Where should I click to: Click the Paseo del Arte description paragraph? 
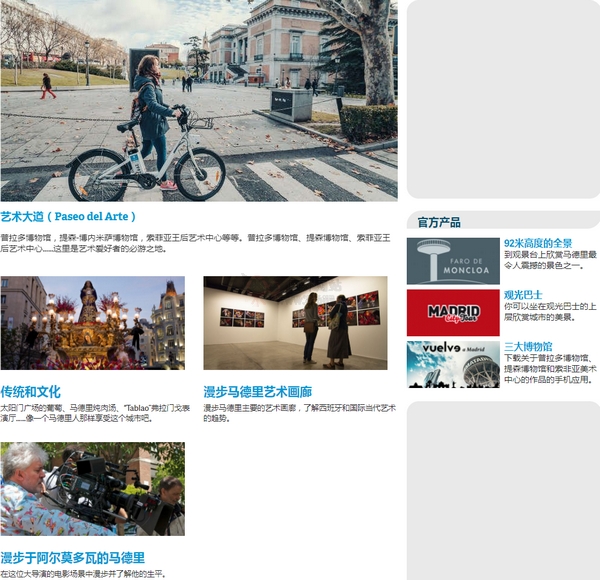coord(195,243)
